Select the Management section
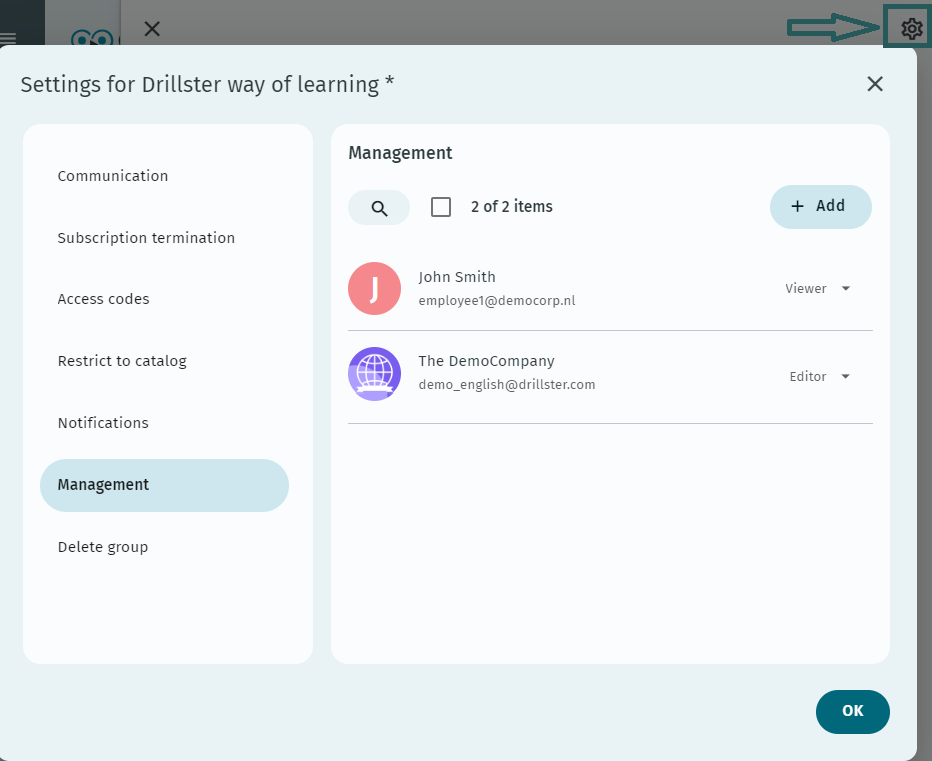The height and width of the screenshot is (761, 932). 164,485
